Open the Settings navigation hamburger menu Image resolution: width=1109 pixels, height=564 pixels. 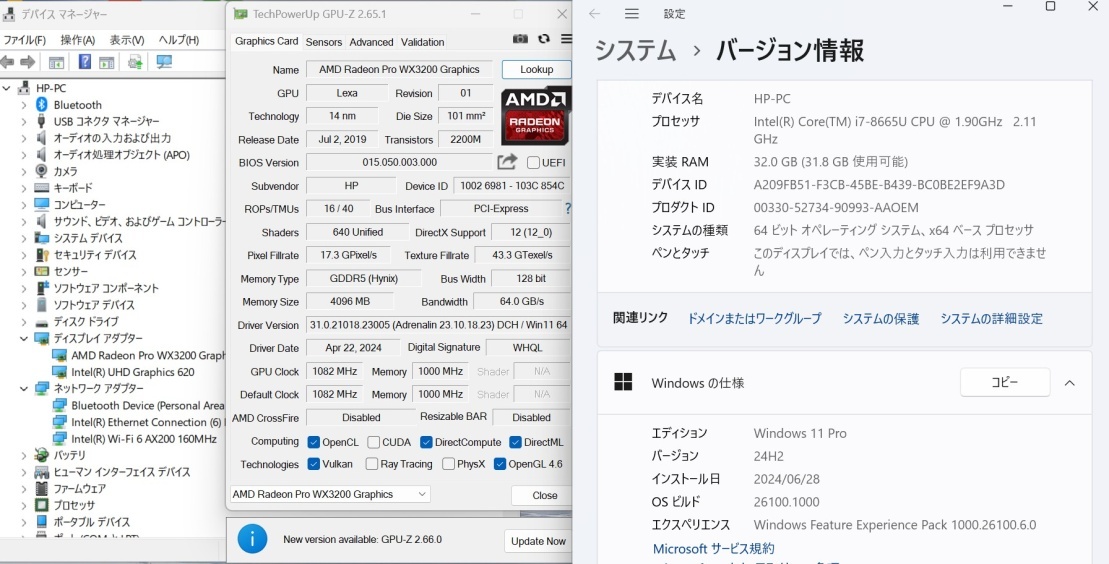(632, 13)
